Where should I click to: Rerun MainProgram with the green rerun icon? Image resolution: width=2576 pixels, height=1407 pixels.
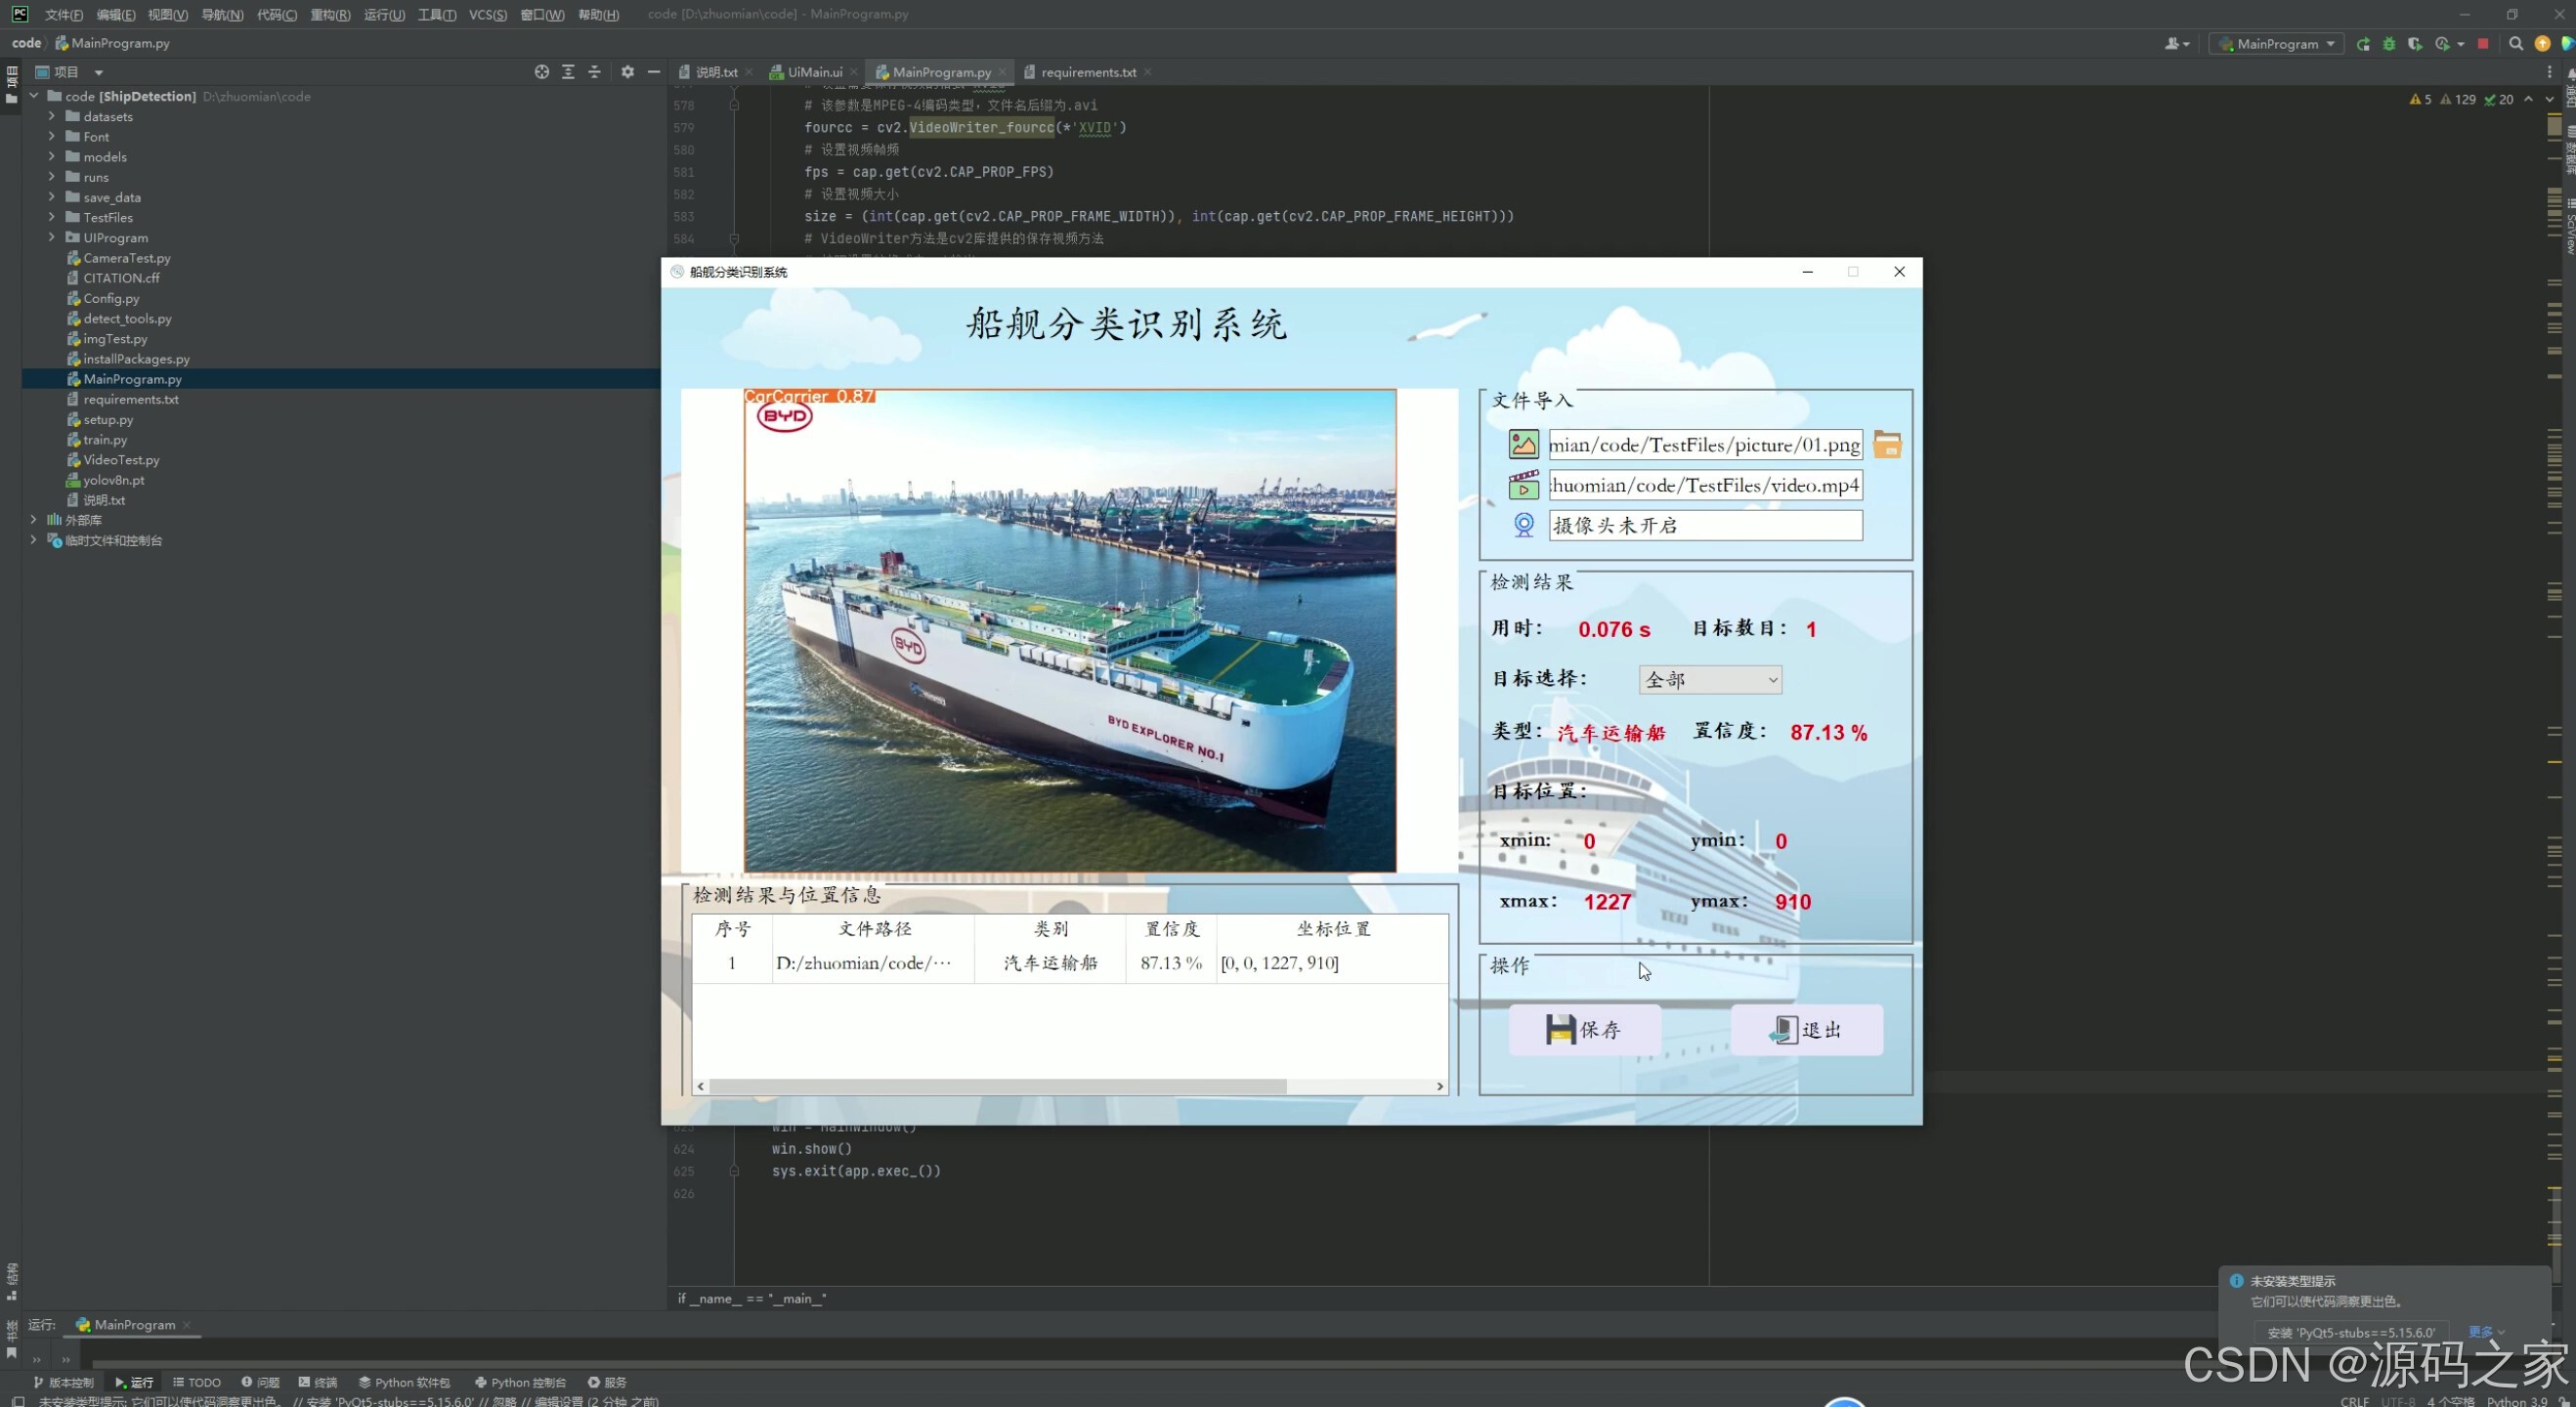[x=2363, y=44]
